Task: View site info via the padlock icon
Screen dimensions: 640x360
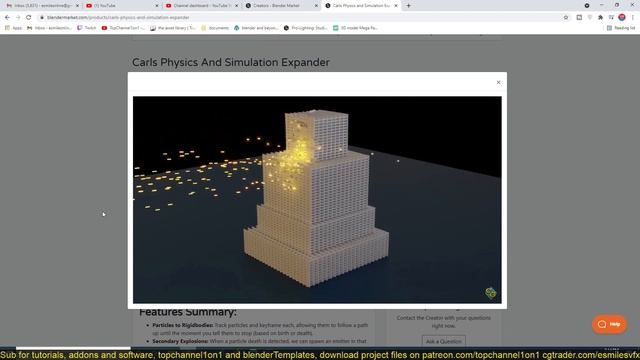Action: coord(42,18)
